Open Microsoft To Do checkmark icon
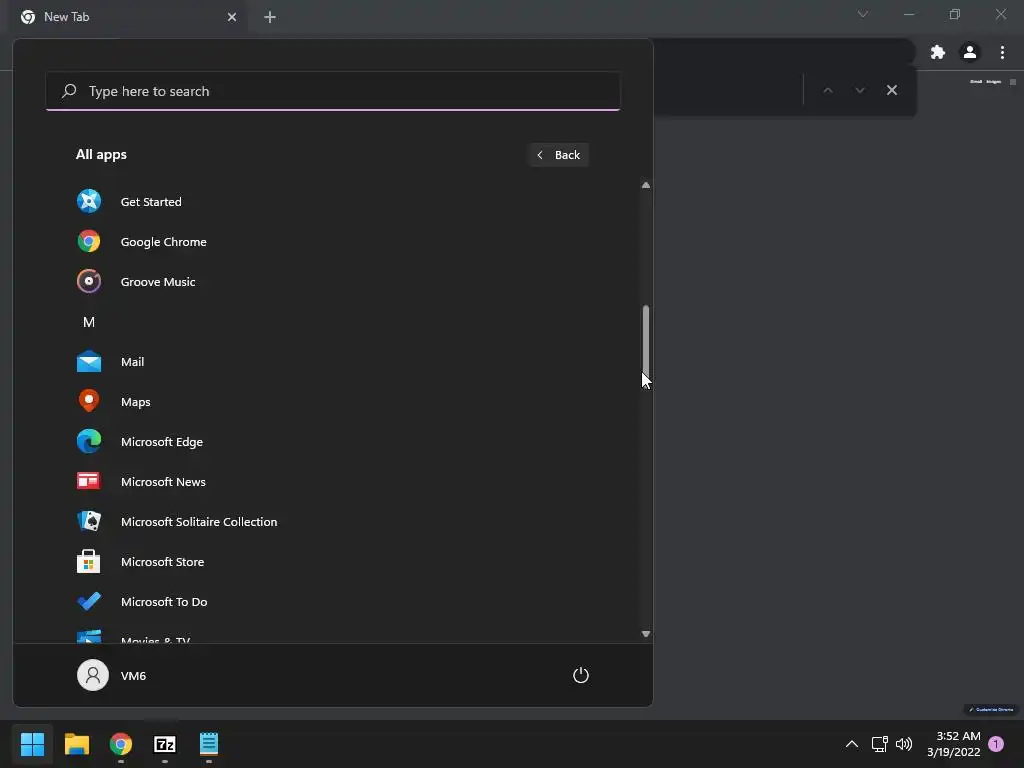Screen dimensions: 1024x768 click(x=89, y=601)
